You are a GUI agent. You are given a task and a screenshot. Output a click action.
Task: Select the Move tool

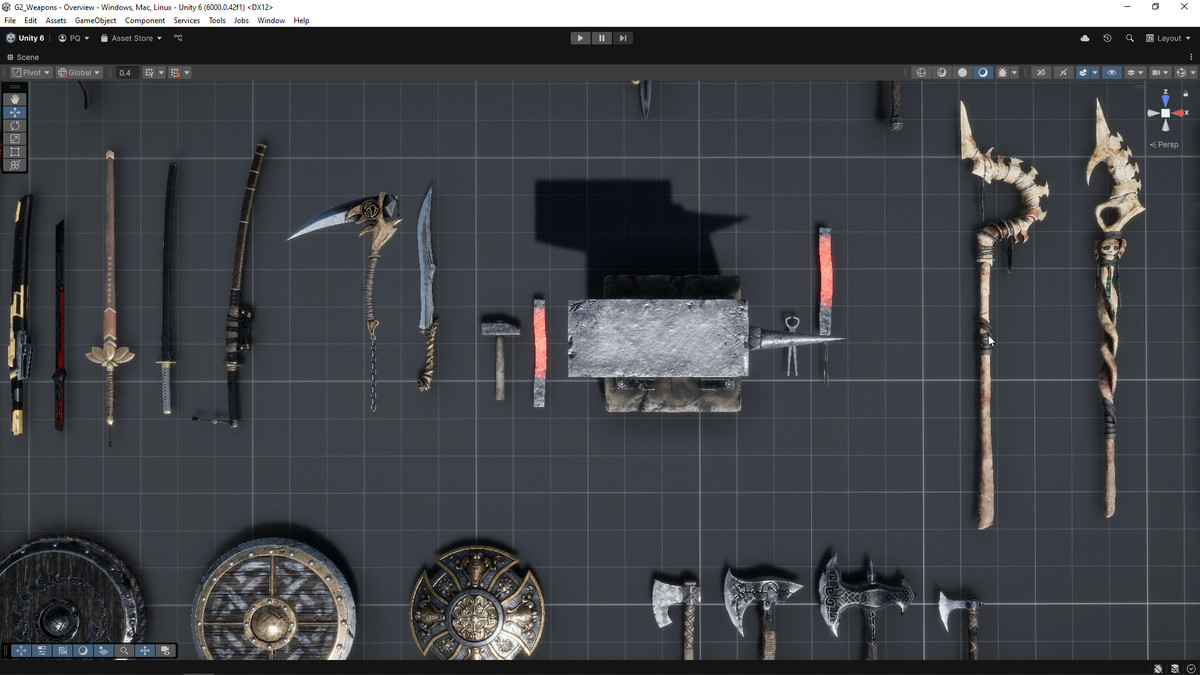coord(15,112)
